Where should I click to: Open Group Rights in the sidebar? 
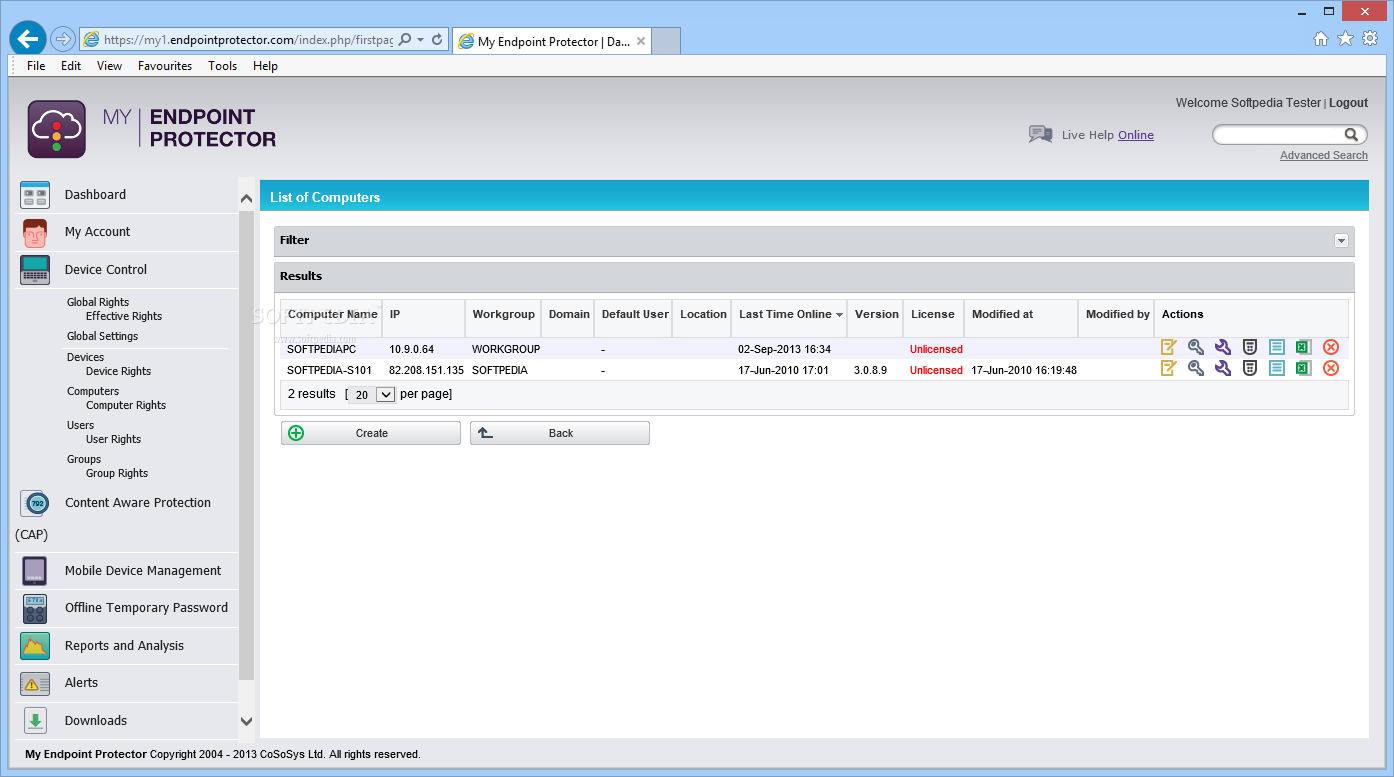[117, 473]
